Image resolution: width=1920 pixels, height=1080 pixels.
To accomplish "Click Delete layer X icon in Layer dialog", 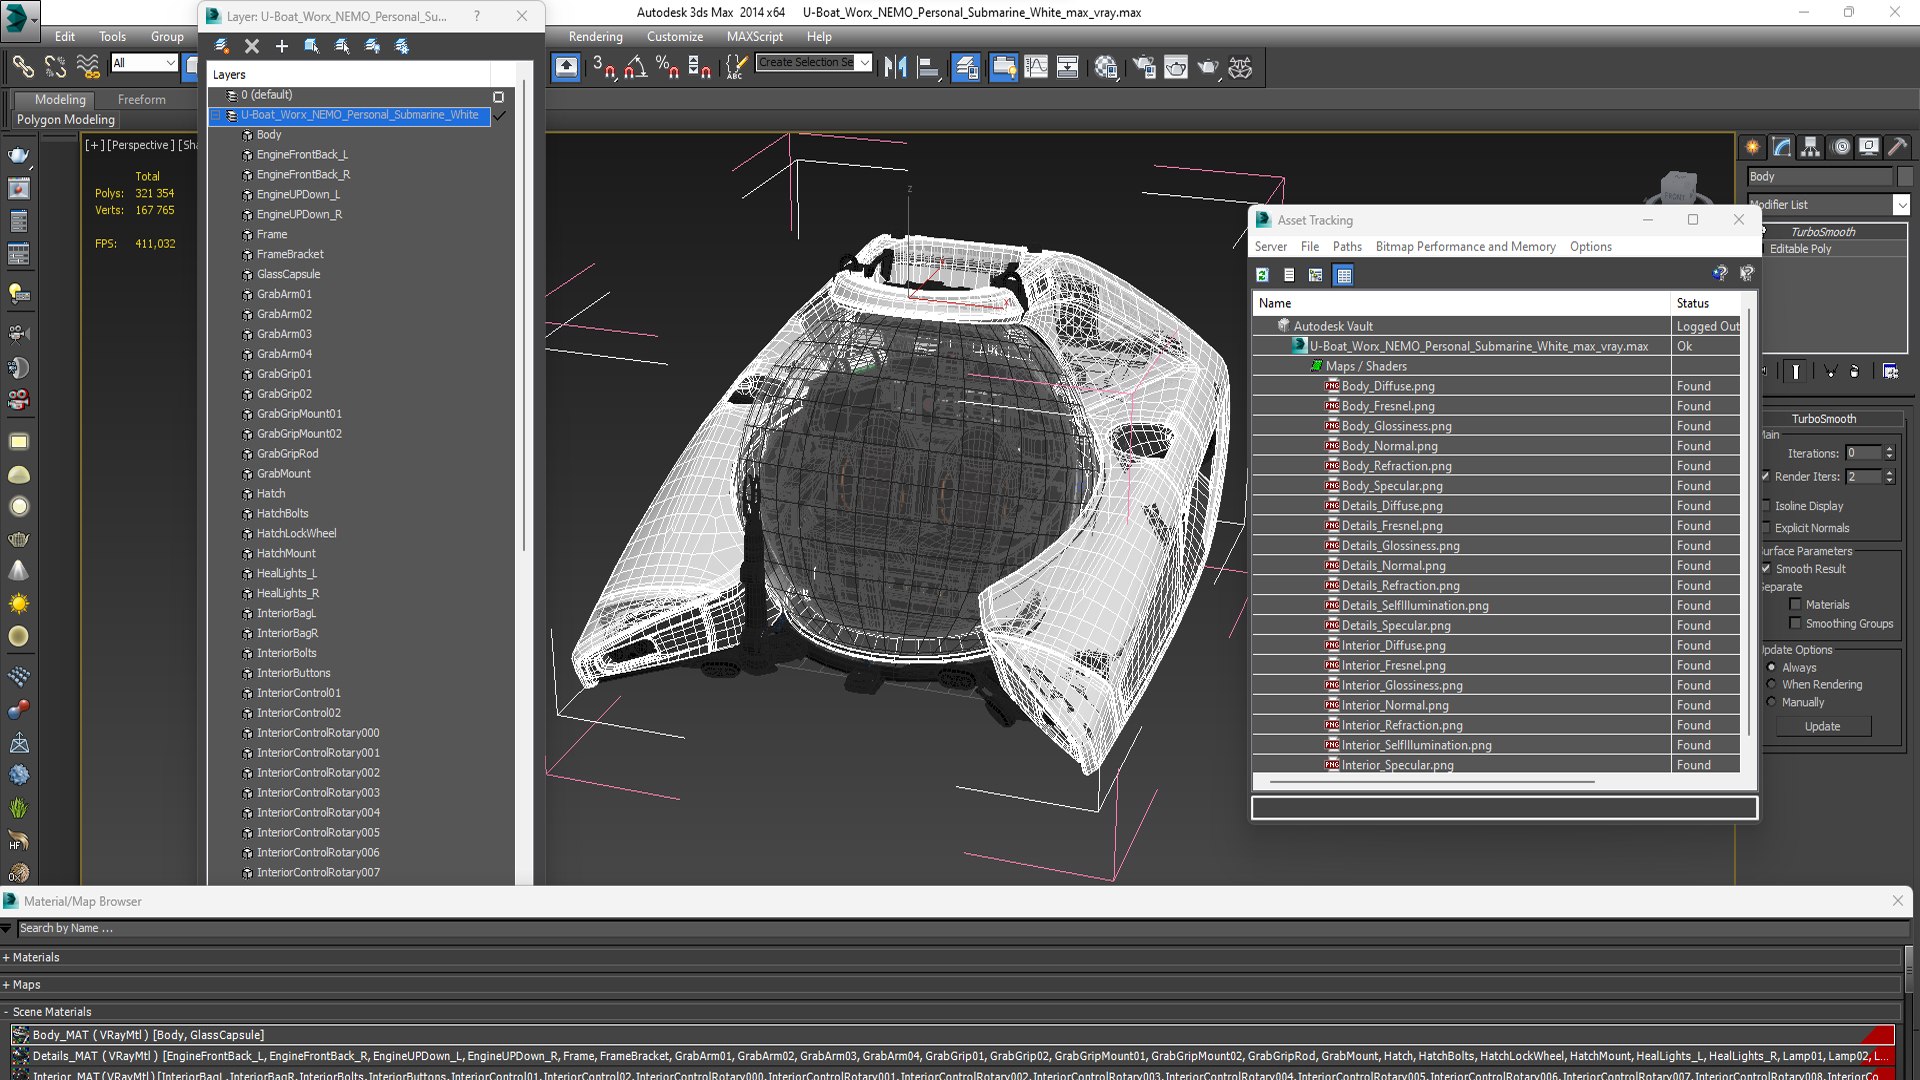I will click(252, 46).
